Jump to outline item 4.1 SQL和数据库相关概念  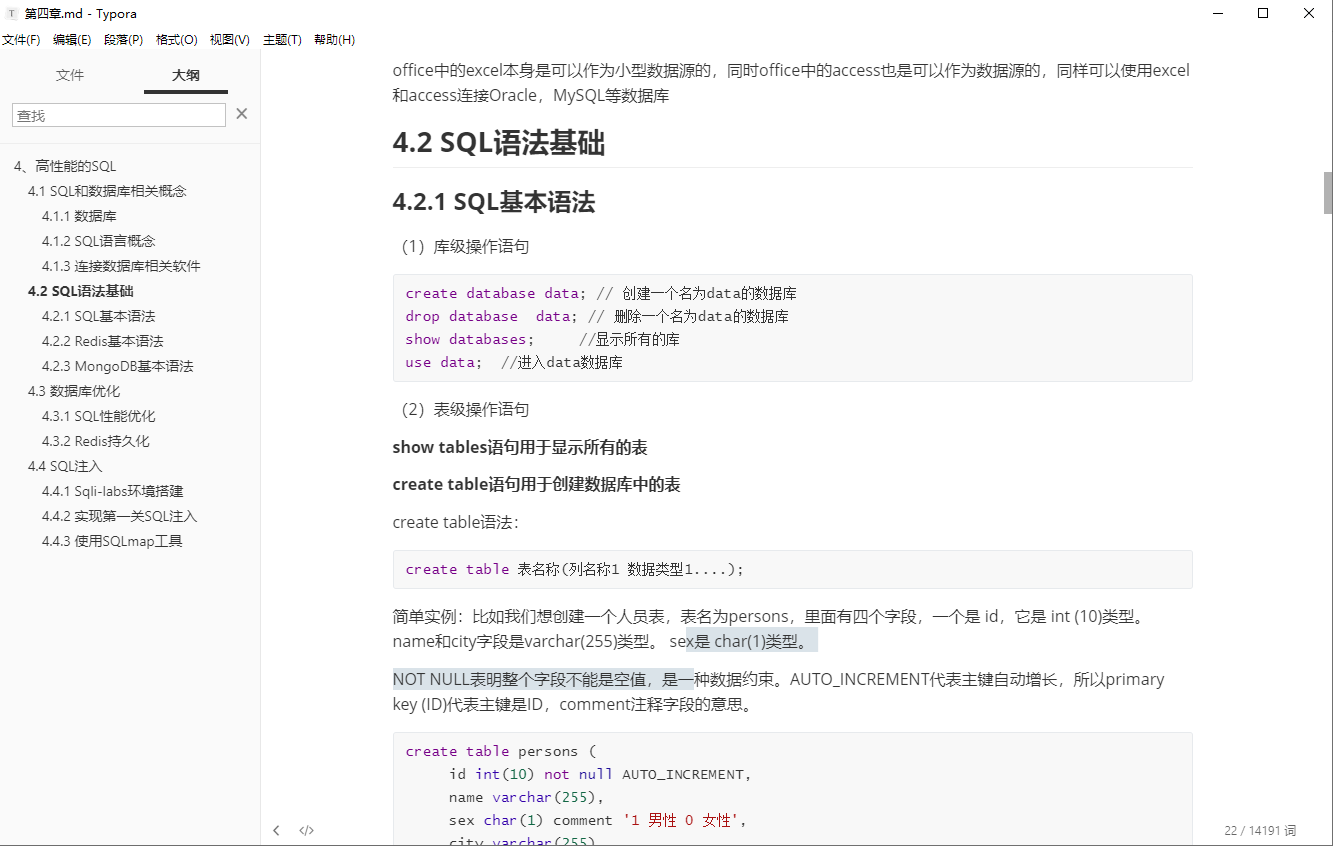(107, 191)
